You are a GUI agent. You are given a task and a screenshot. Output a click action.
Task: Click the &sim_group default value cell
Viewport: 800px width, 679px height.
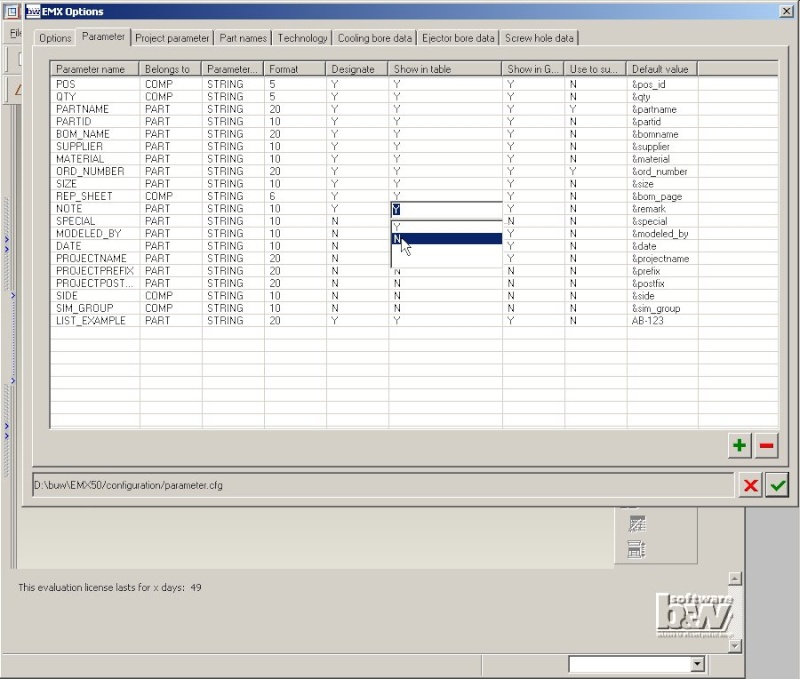[x=662, y=308]
